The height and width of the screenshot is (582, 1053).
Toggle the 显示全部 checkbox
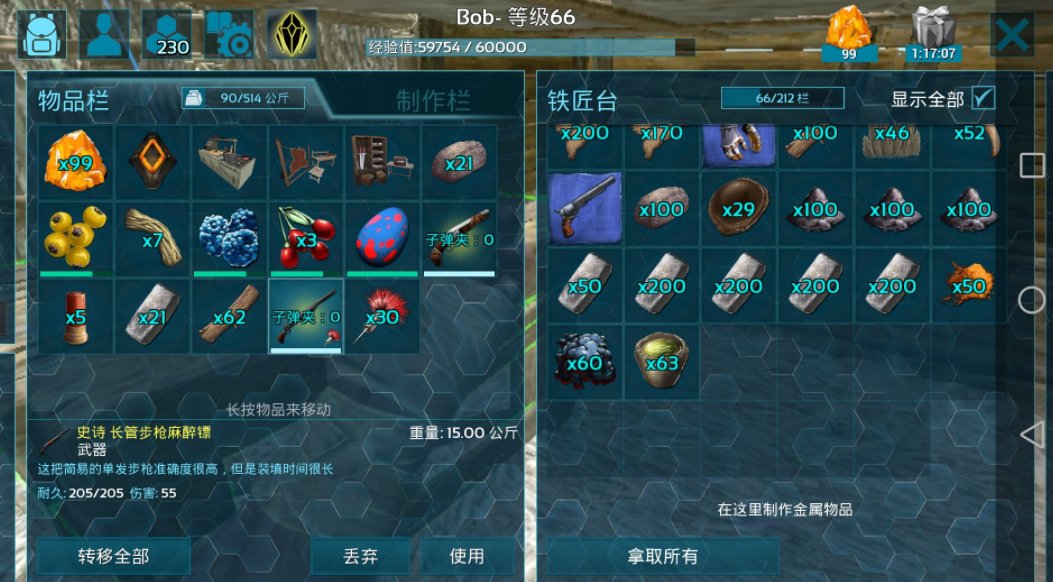pos(983,98)
